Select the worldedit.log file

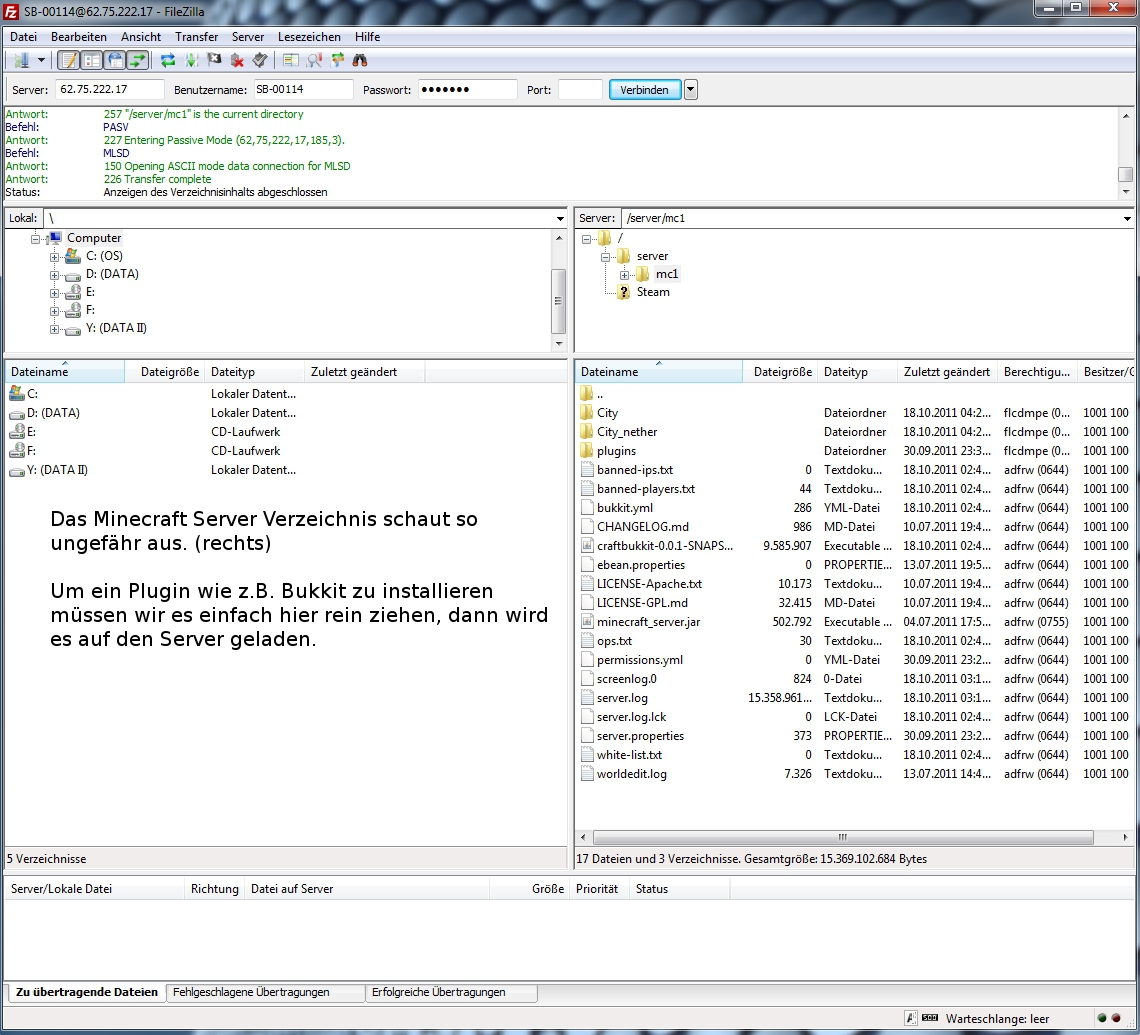pos(632,774)
